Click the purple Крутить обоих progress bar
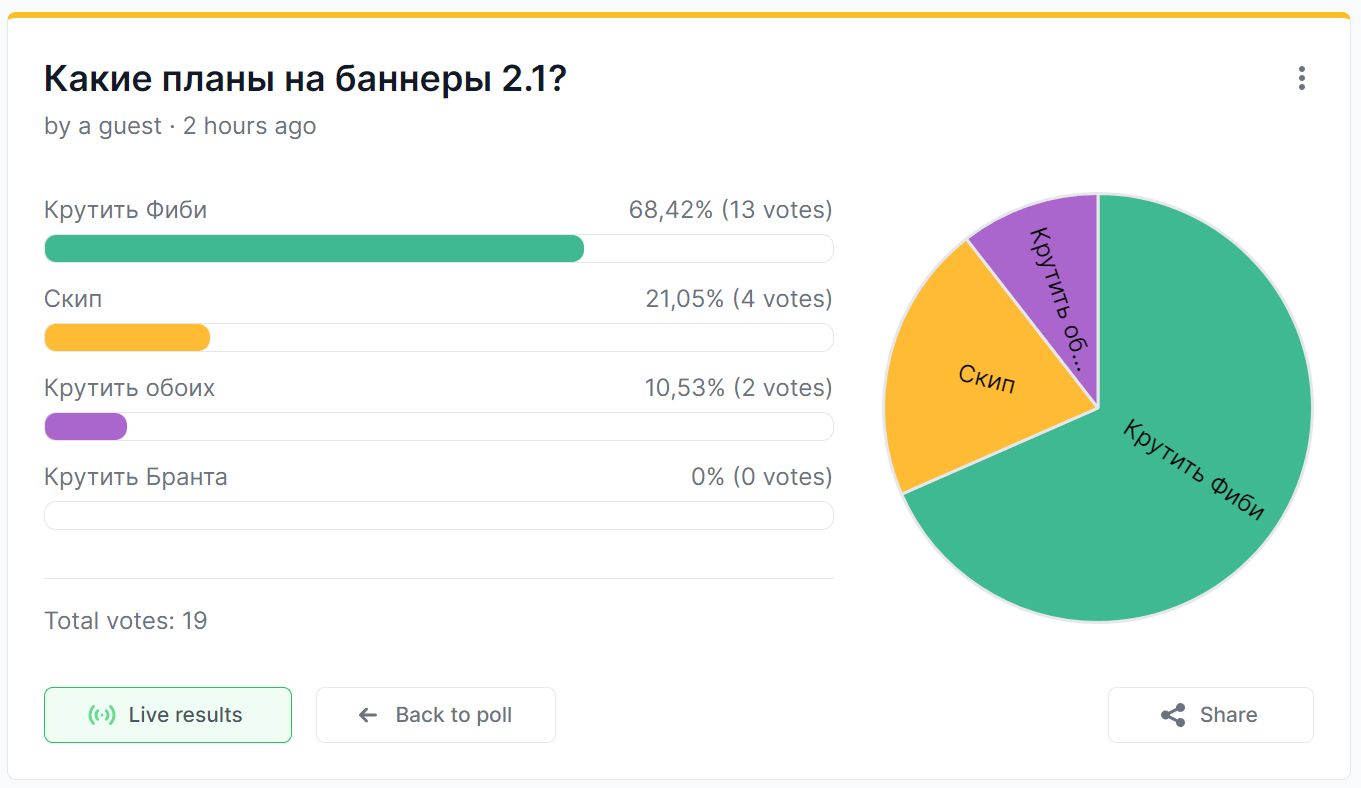The height and width of the screenshot is (788, 1361). (86, 426)
